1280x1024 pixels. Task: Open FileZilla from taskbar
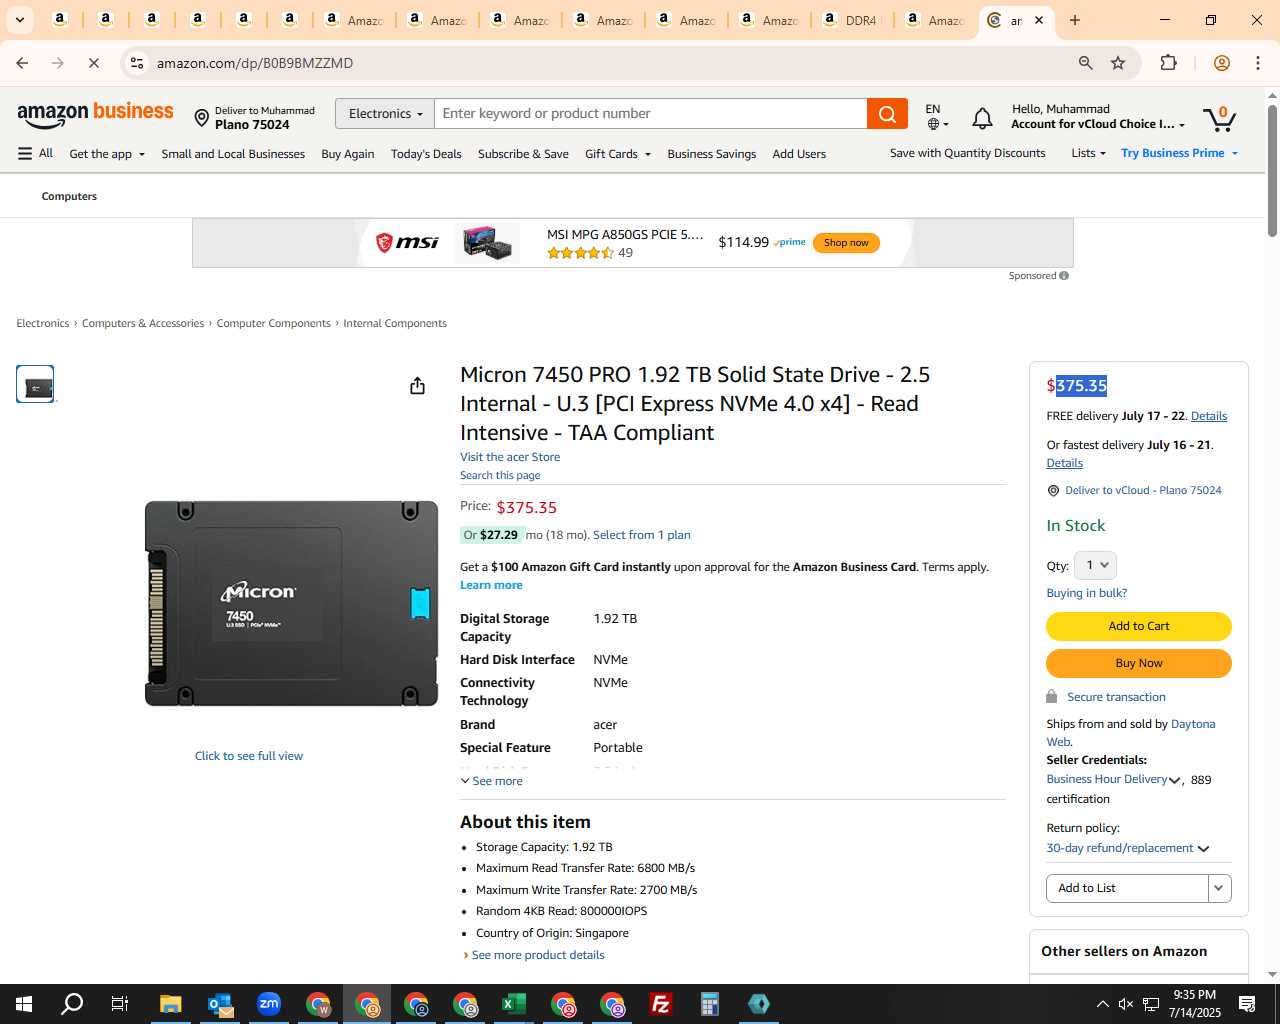pyautogui.click(x=661, y=1004)
